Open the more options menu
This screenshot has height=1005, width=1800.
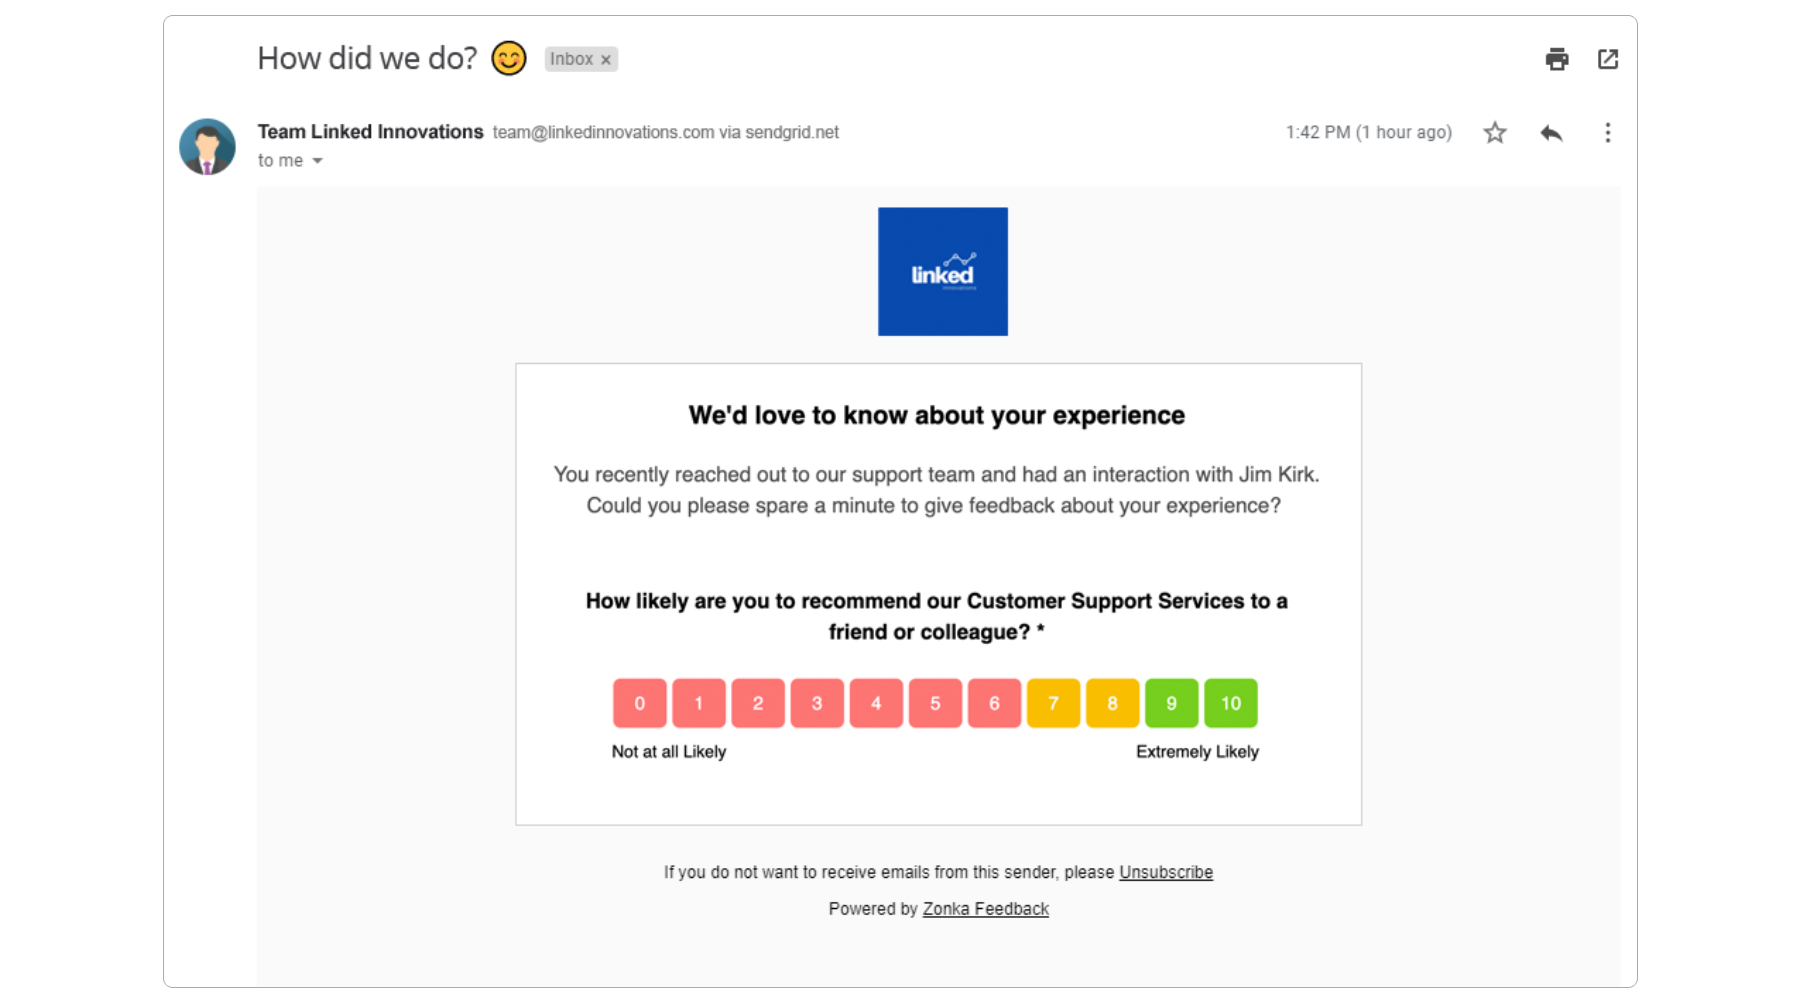click(x=1607, y=131)
